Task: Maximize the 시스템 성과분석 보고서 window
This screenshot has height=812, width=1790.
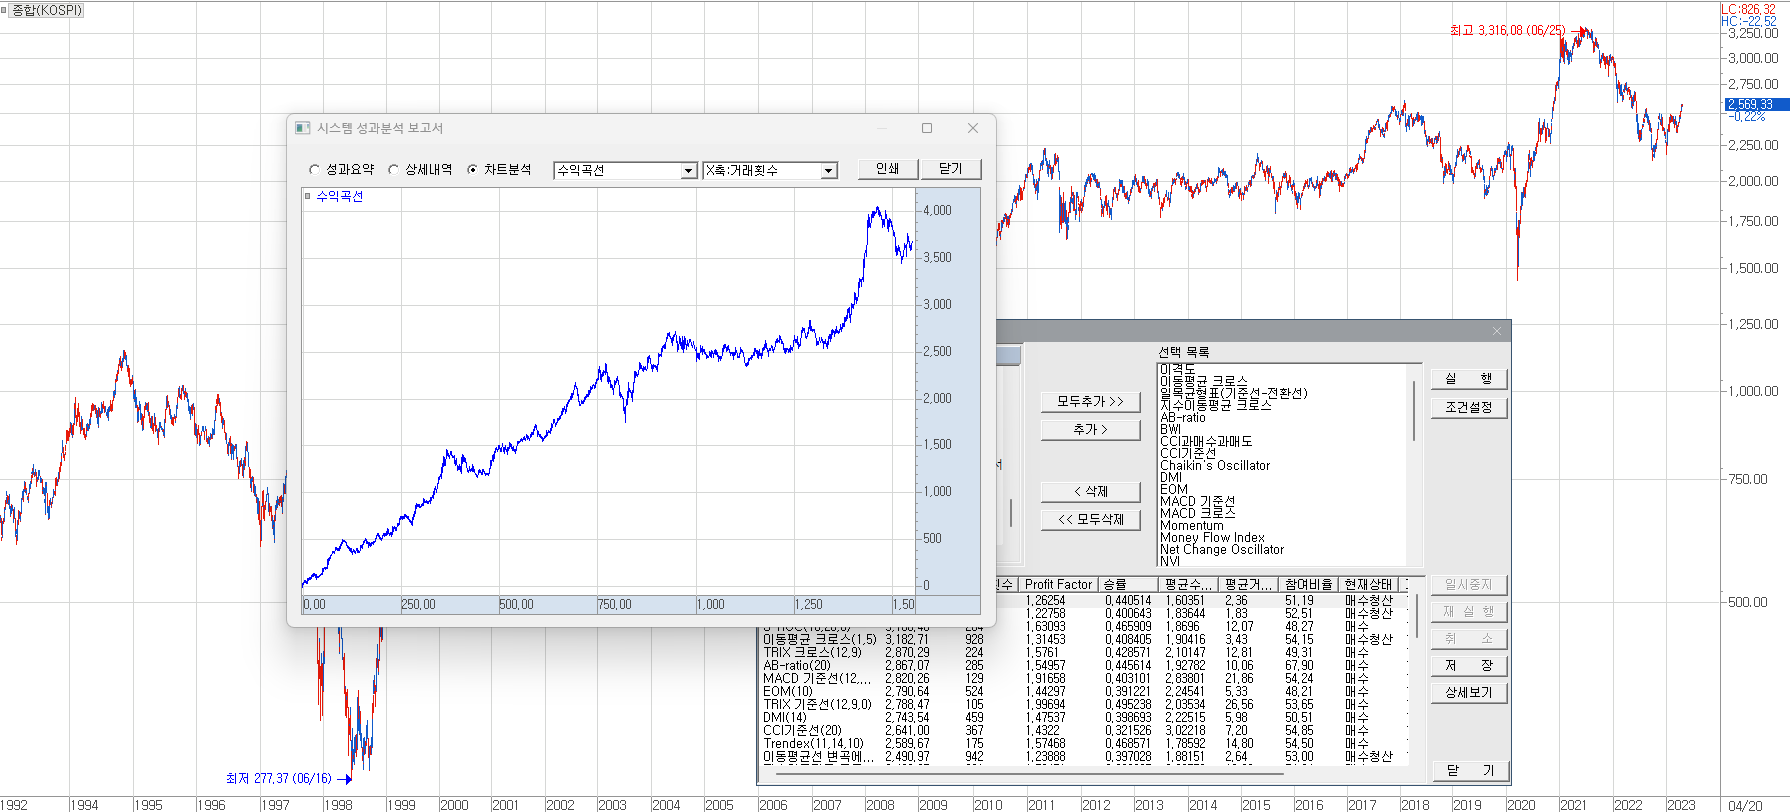Action: tap(927, 128)
